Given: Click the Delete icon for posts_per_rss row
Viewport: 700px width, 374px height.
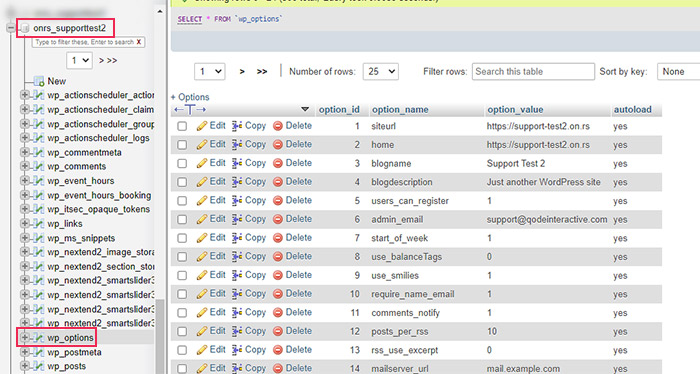Looking at the screenshot, I should (278, 331).
